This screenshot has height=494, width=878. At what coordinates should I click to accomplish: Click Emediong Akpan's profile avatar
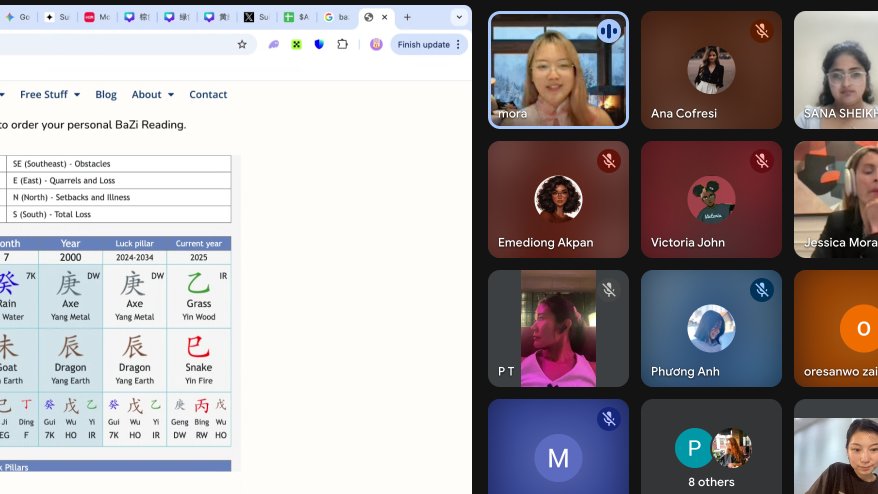pyautogui.click(x=558, y=199)
